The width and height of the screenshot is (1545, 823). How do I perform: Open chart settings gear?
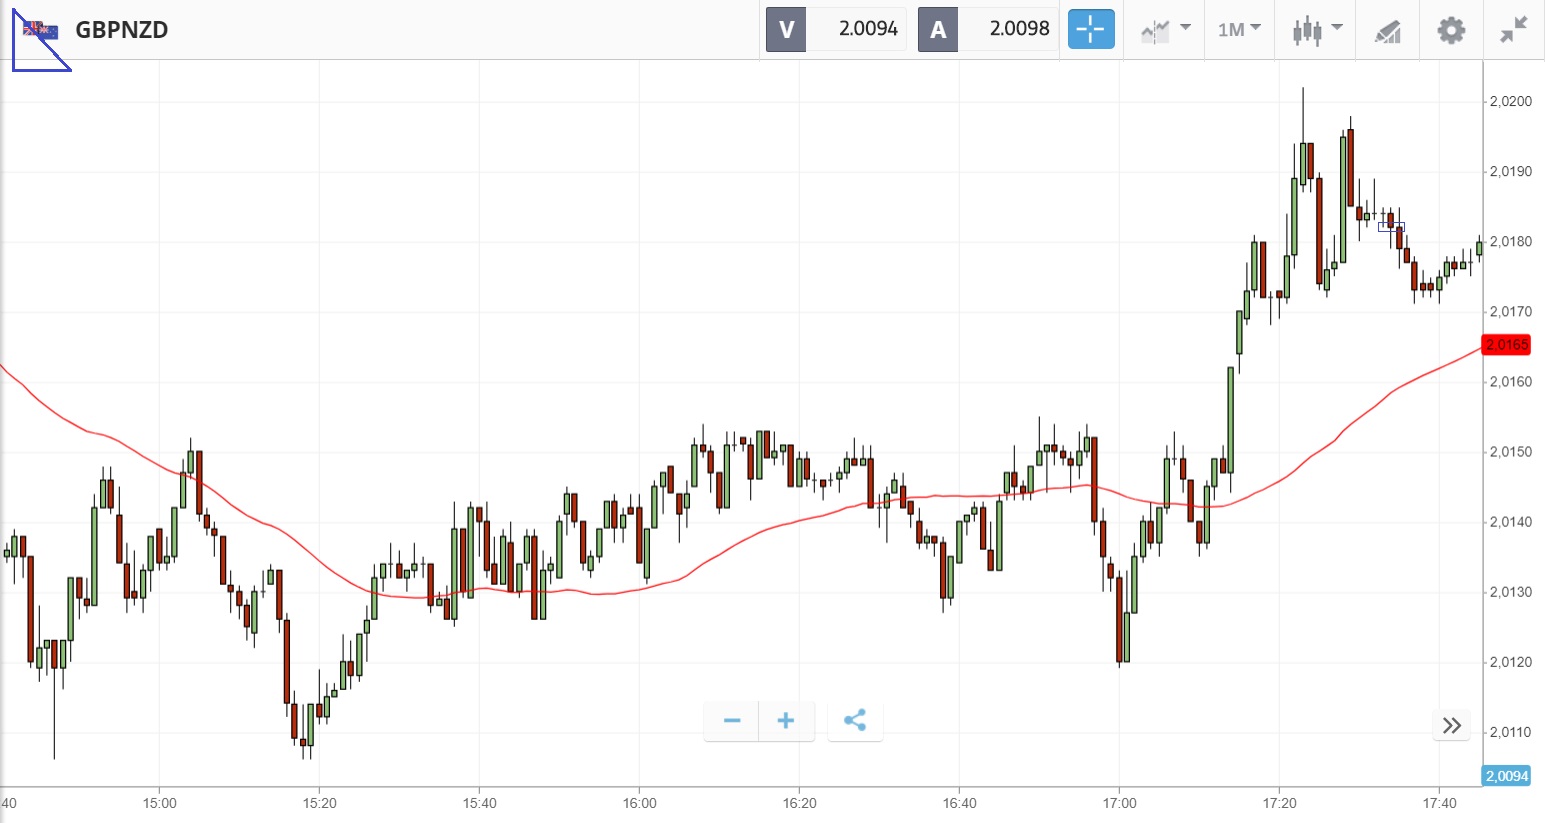(x=1451, y=30)
